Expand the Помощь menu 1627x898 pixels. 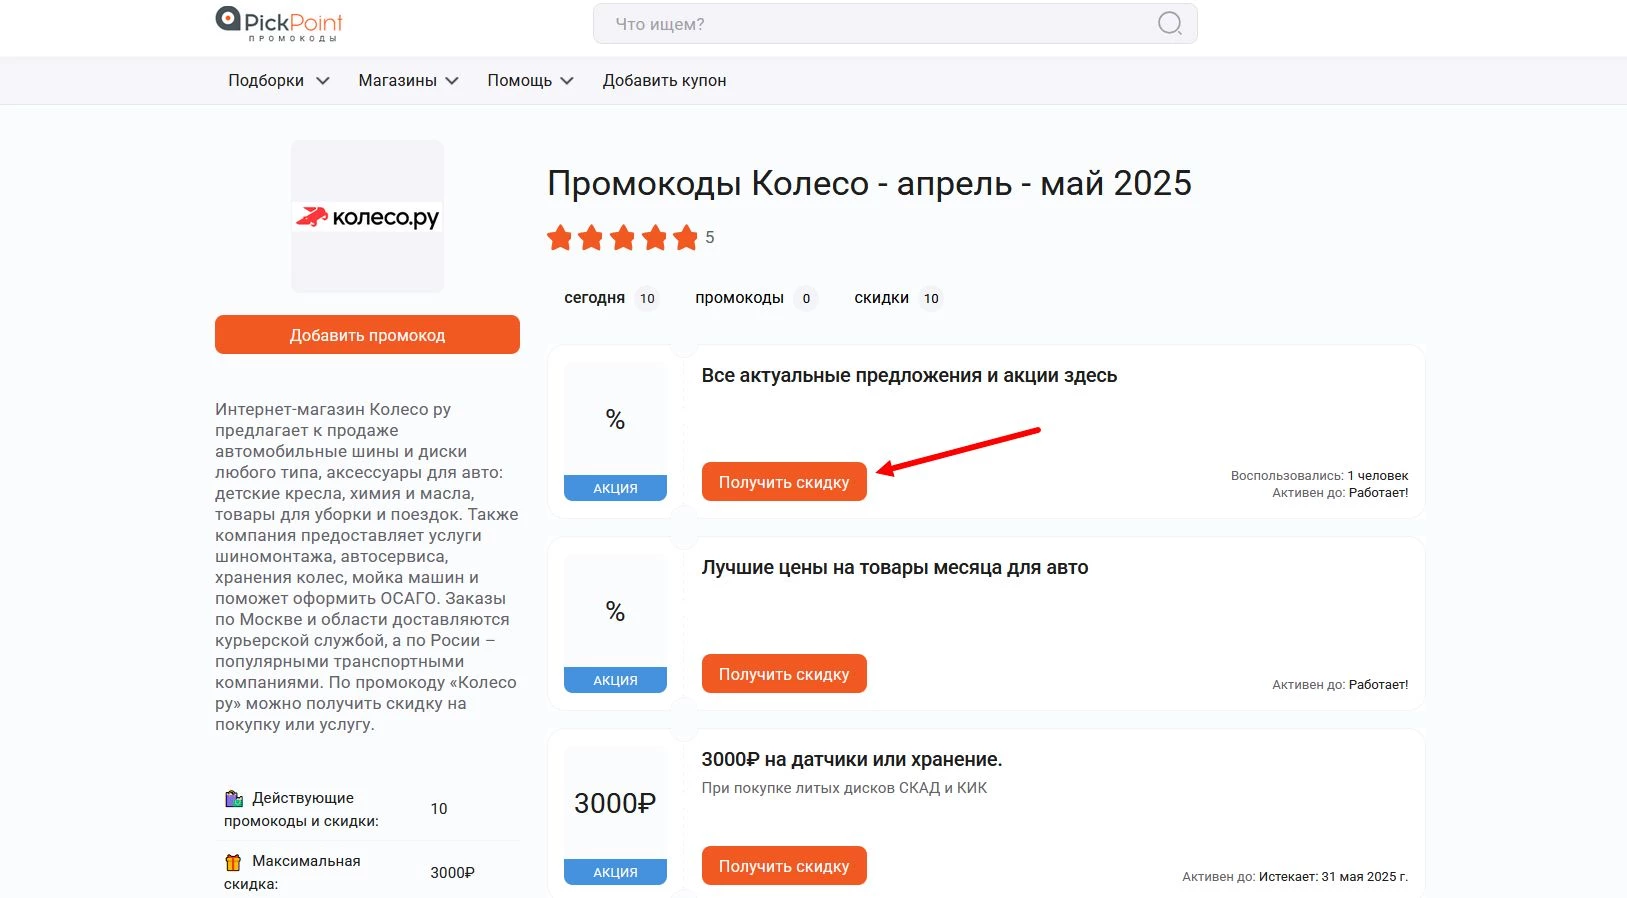click(530, 81)
